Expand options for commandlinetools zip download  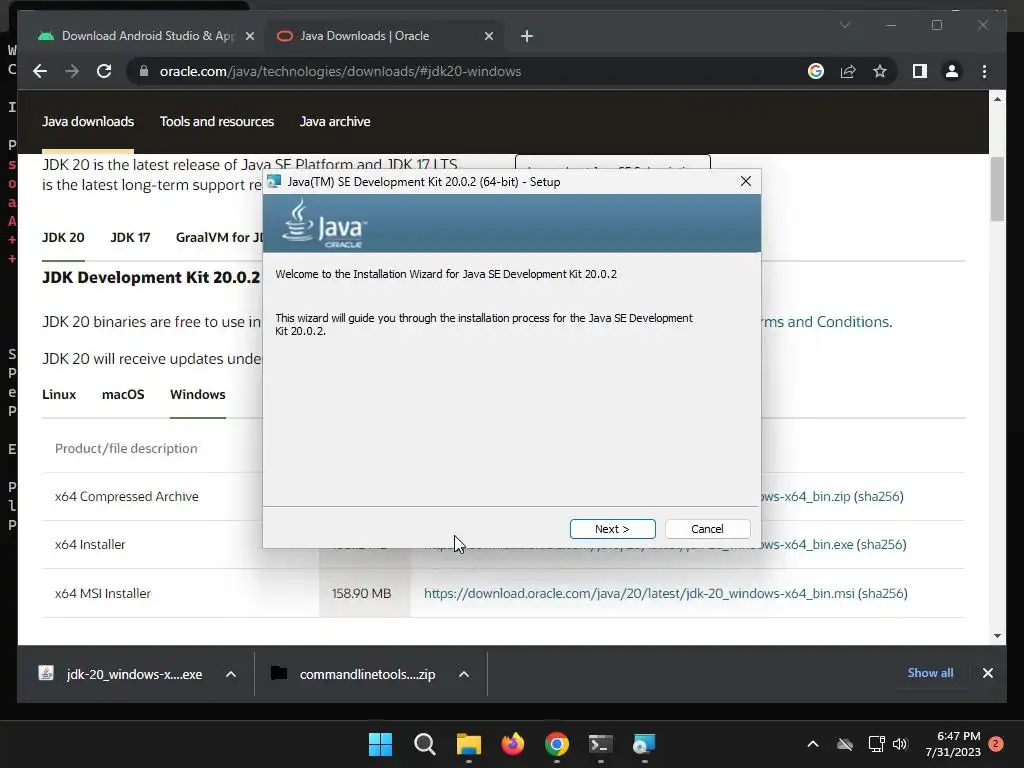tap(464, 674)
